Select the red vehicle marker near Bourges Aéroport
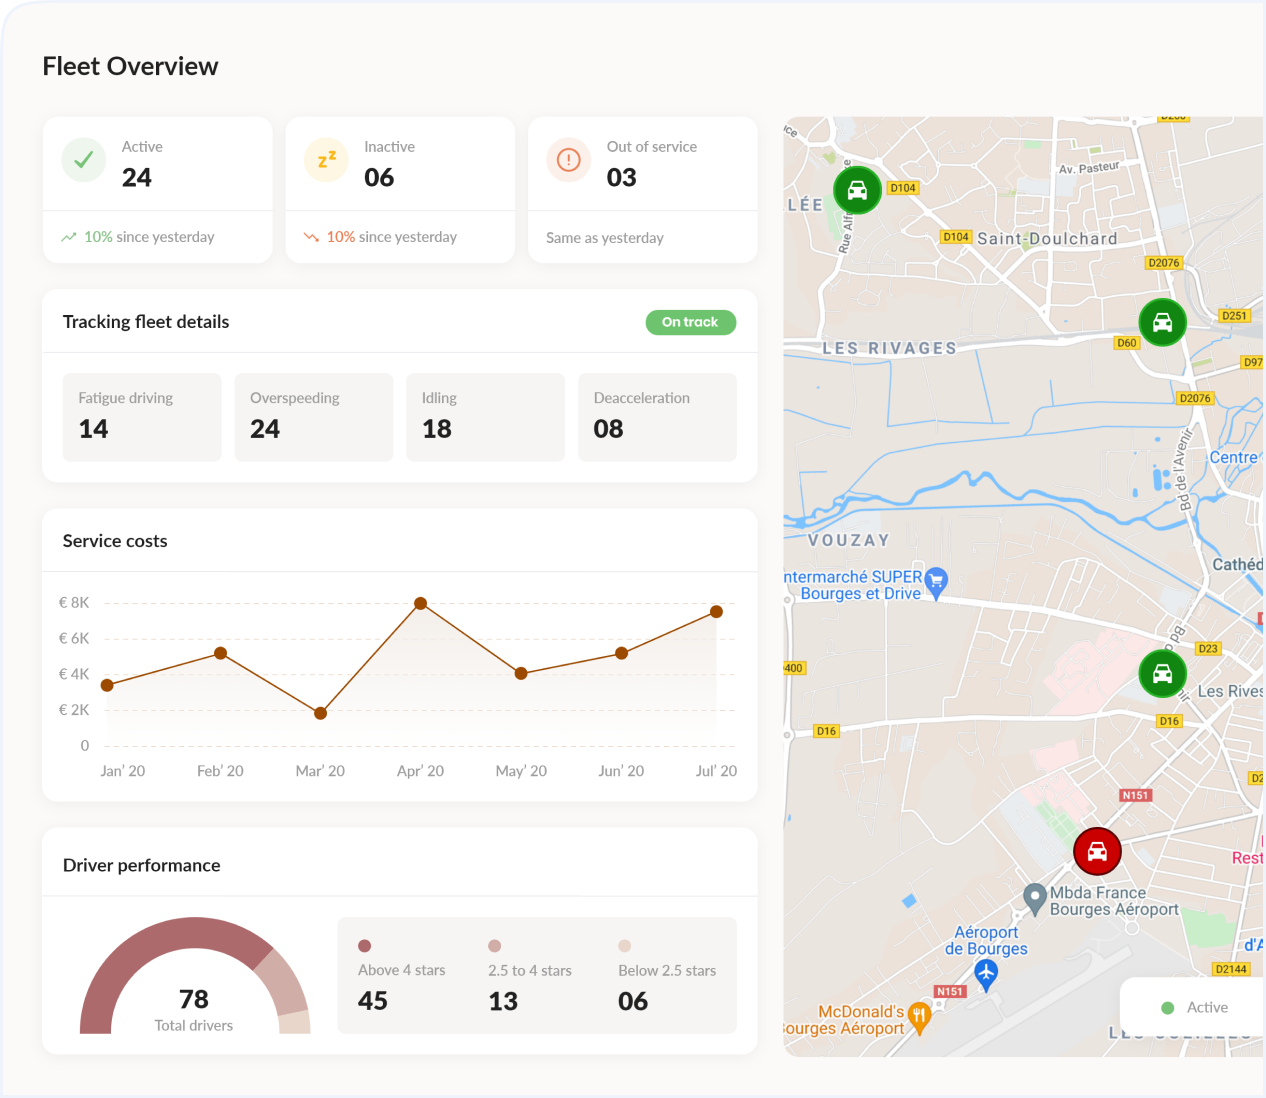This screenshot has width=1266, height=1098. (x=1097, y=851)
